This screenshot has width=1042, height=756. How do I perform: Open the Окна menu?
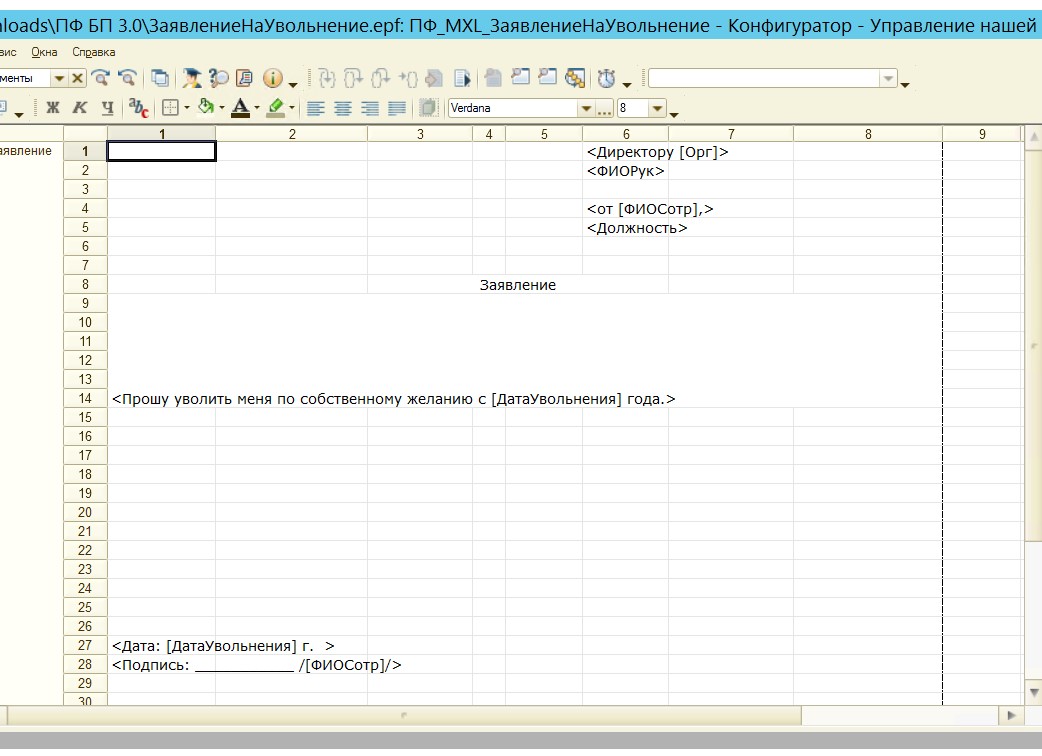(x=44, y=52)
